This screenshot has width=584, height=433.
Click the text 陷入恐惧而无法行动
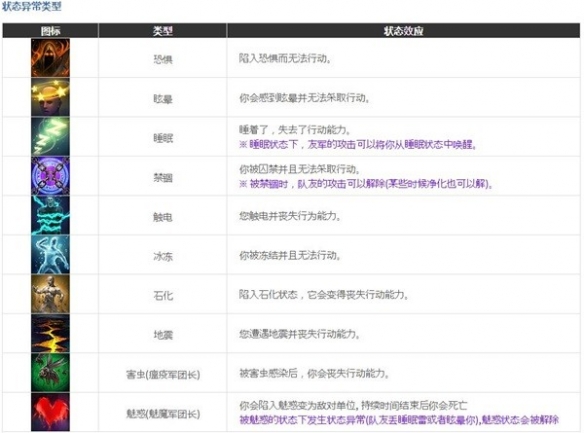285,58
